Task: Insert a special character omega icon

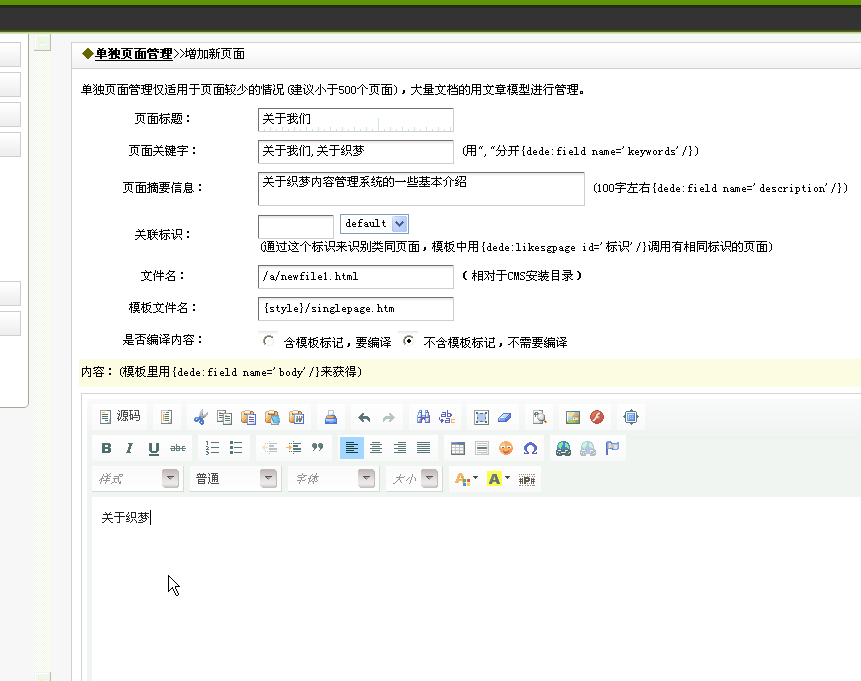Action: tap(530, 448)
